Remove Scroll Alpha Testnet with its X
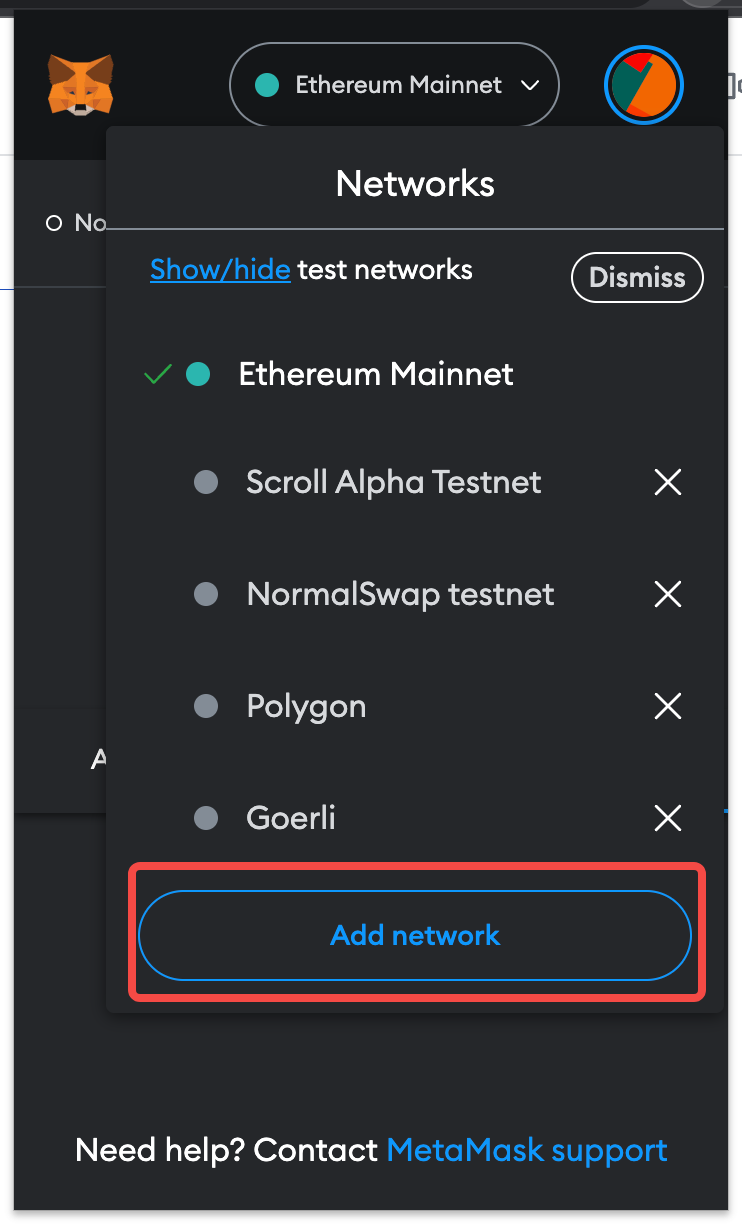 (x=667, y=483)
